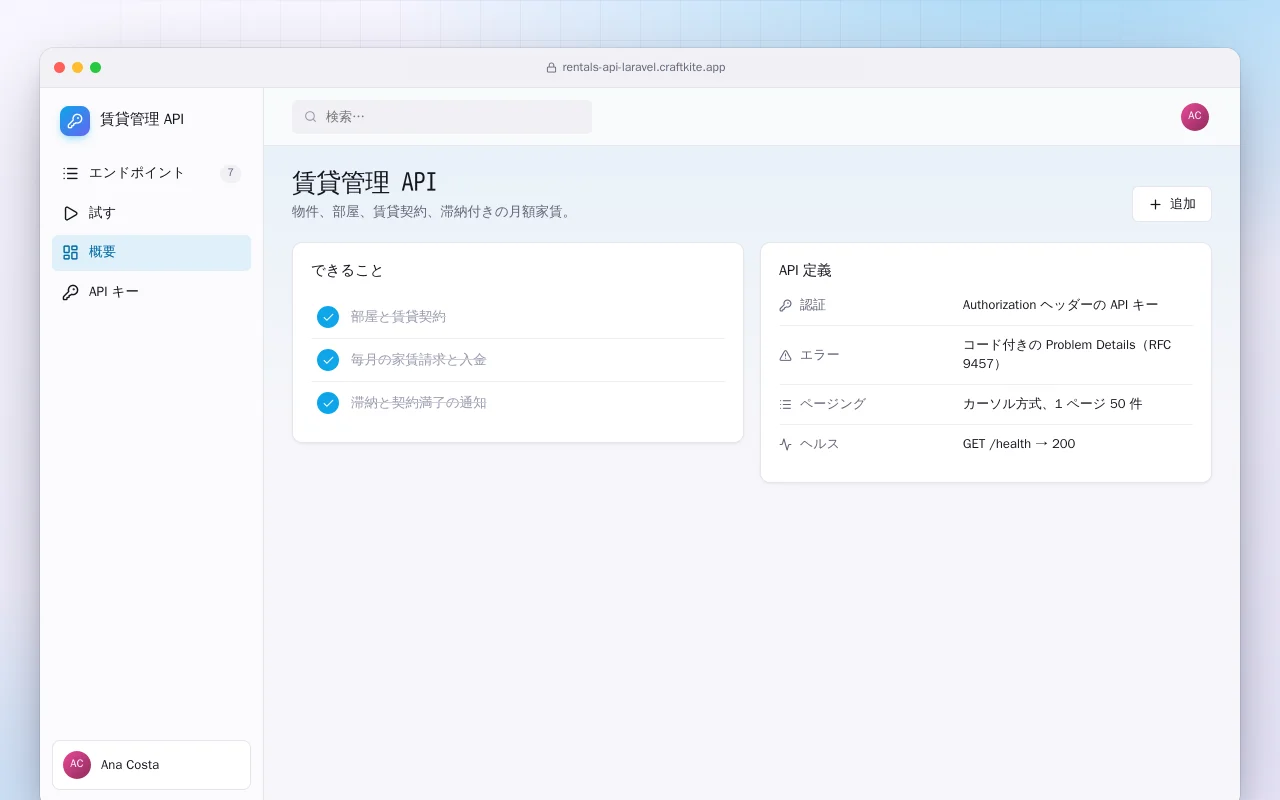Click the ヘルス pulse icon
1280x800 pixels.
click(785, 444)
